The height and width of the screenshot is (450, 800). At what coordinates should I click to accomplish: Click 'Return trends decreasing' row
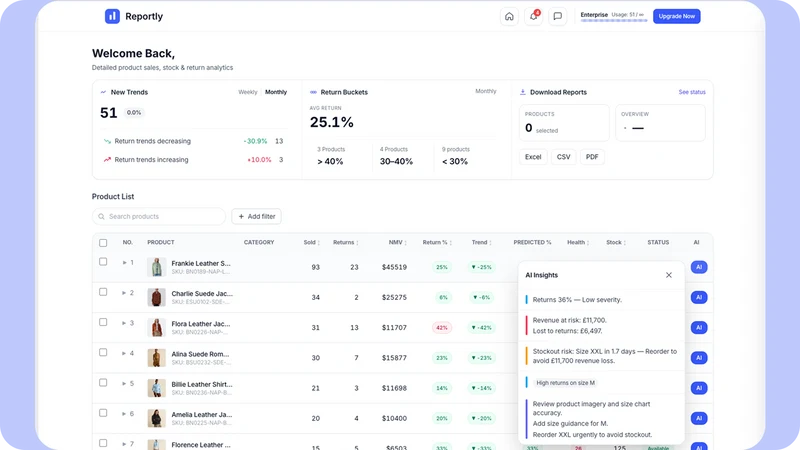pos(193,141)
